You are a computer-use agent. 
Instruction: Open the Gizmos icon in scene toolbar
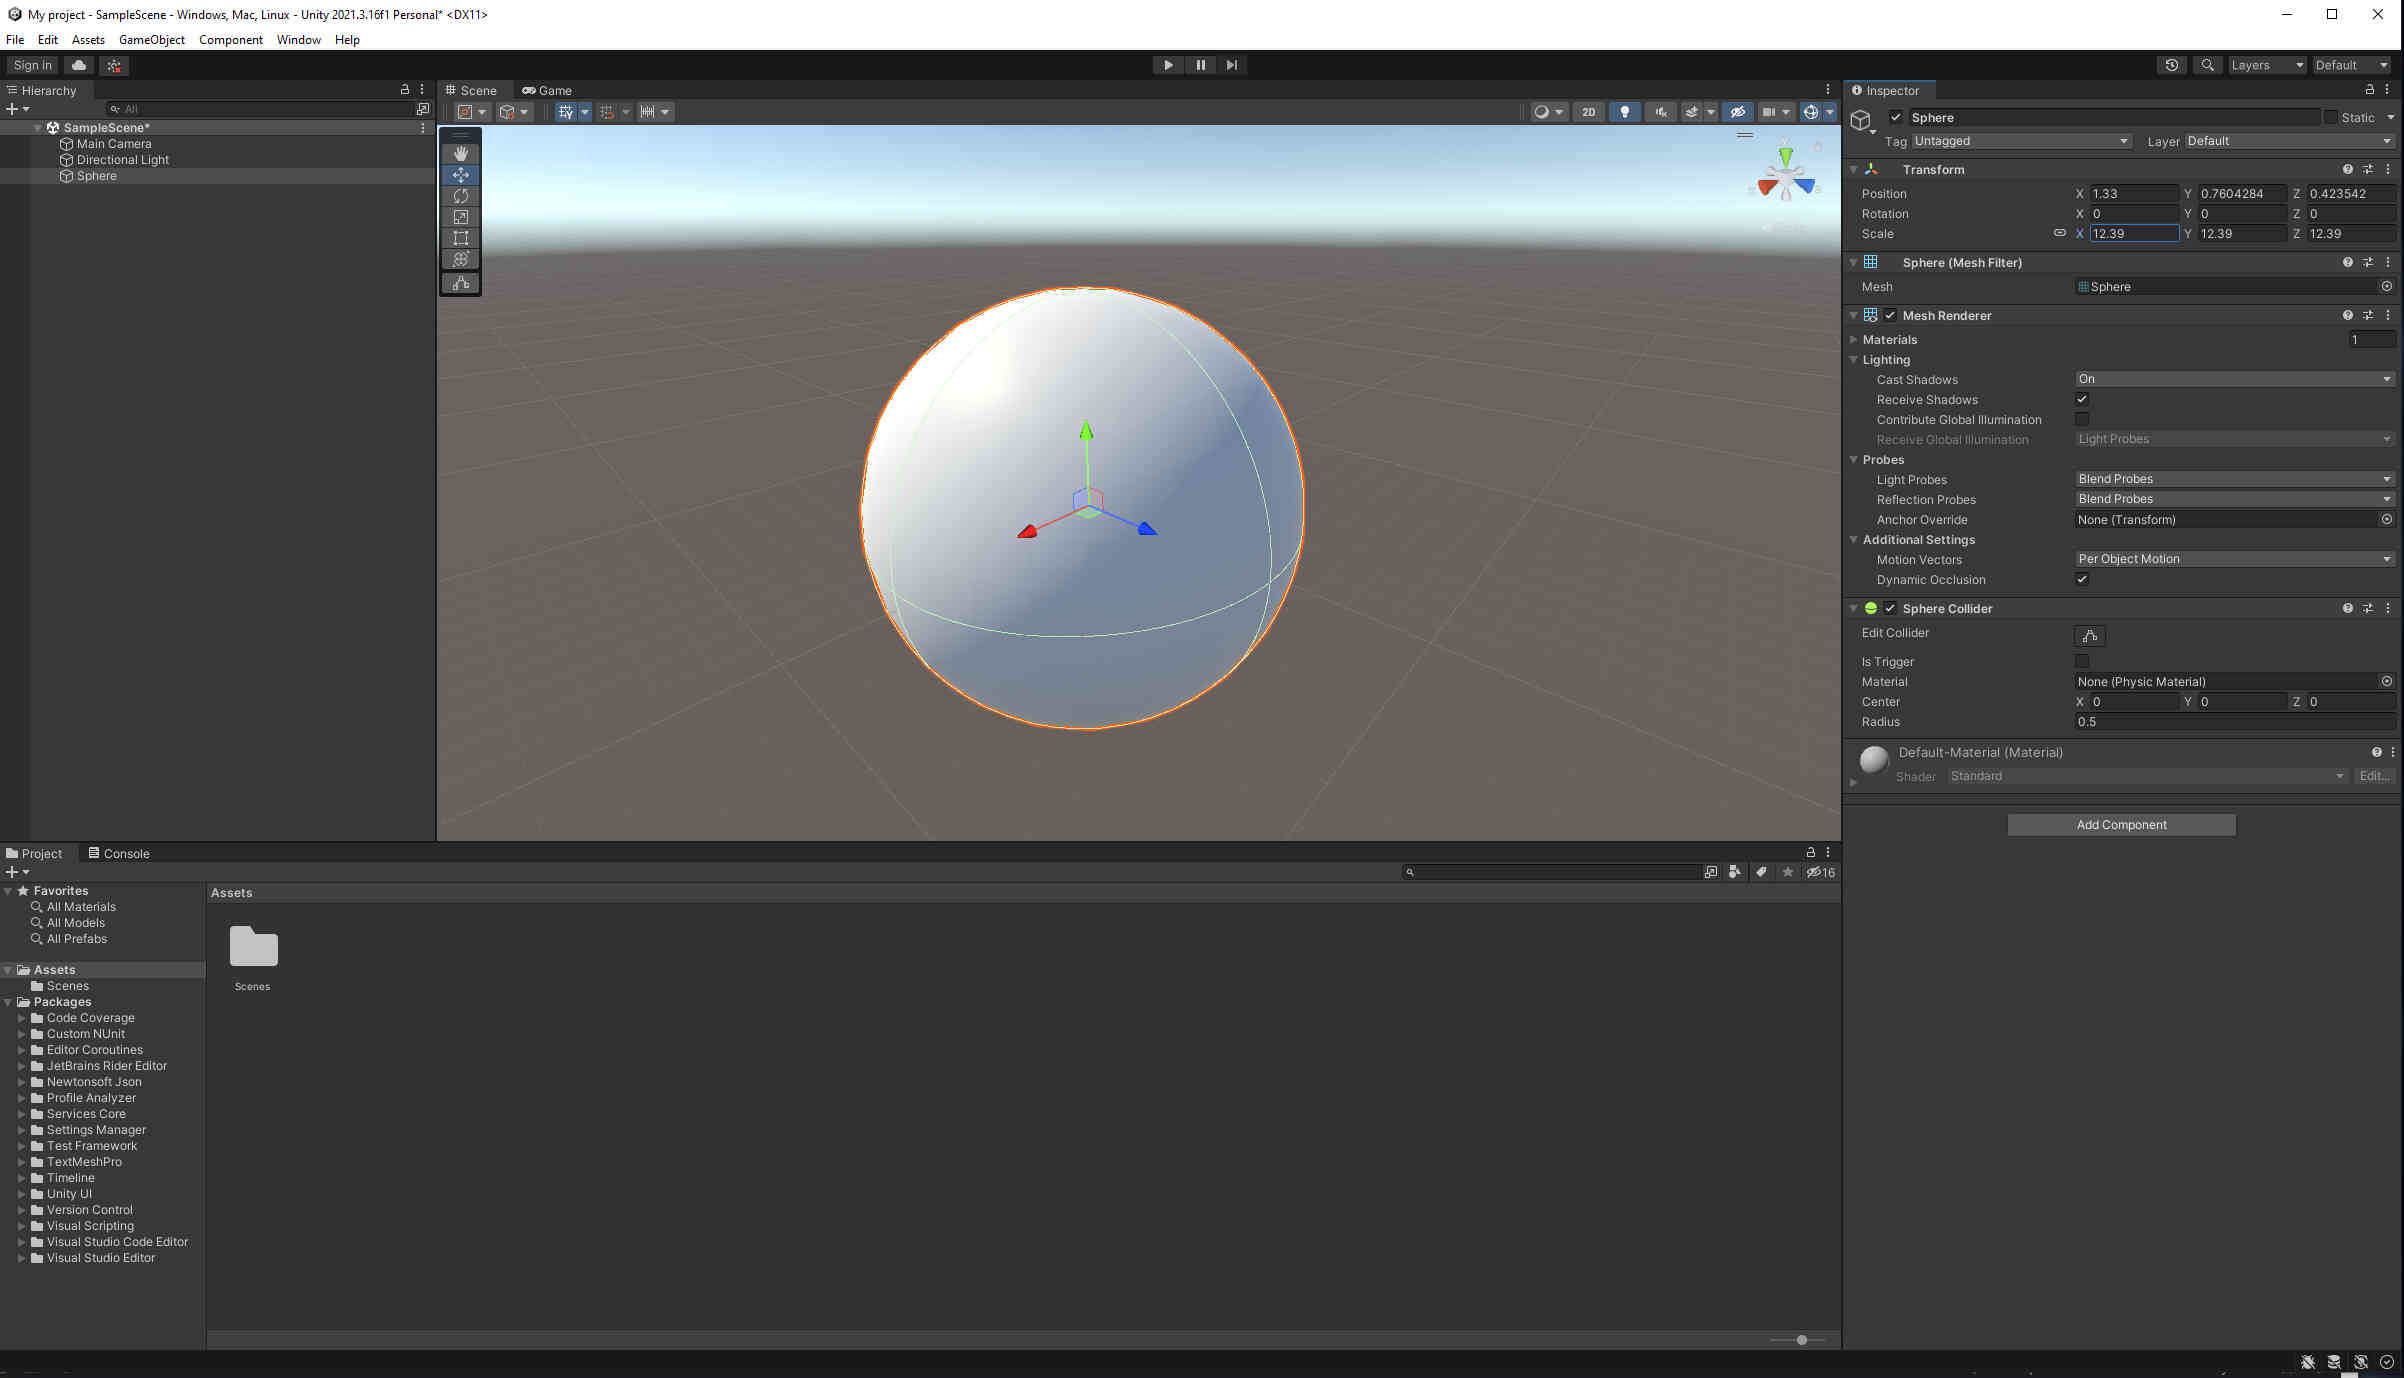1810,112
